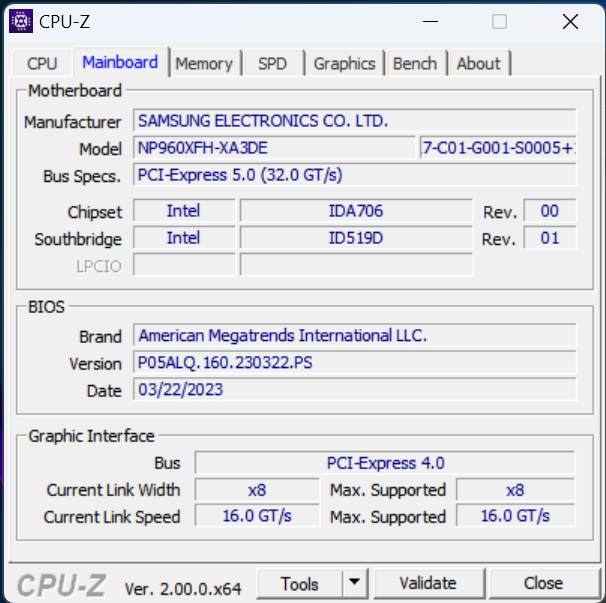This screenshot has height=603, width=606.
Task: Close the window with the X icon
Action: click(570, 22)
